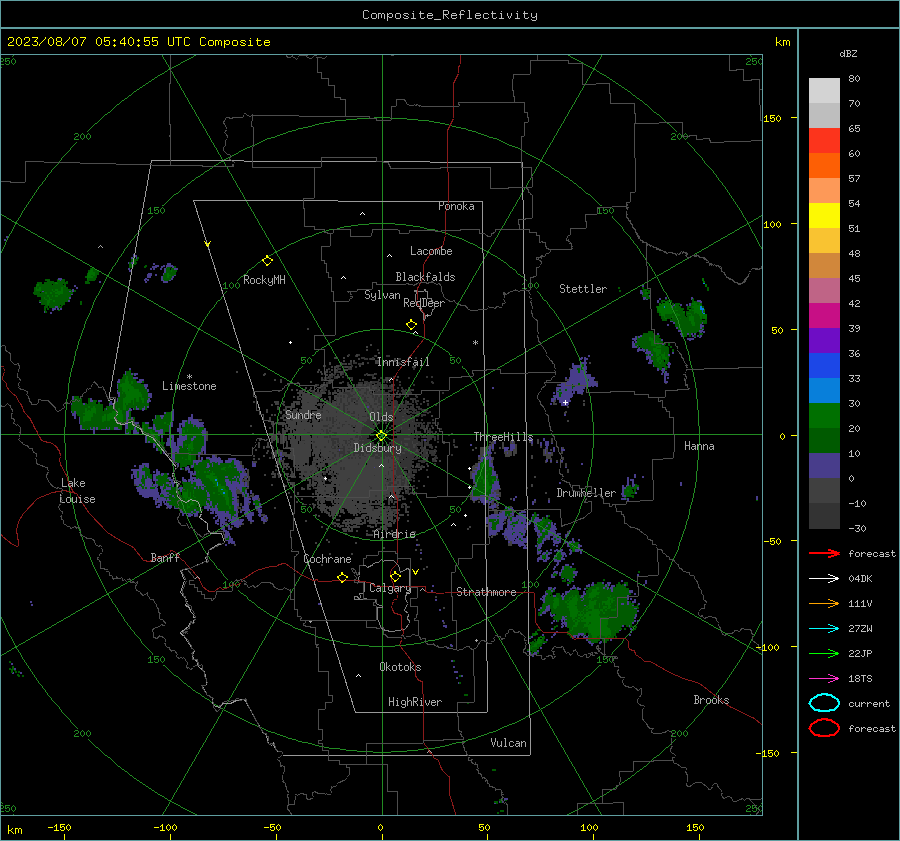Click the Hanna label
The width and height of the screenshot is (900, 841).
699,446
